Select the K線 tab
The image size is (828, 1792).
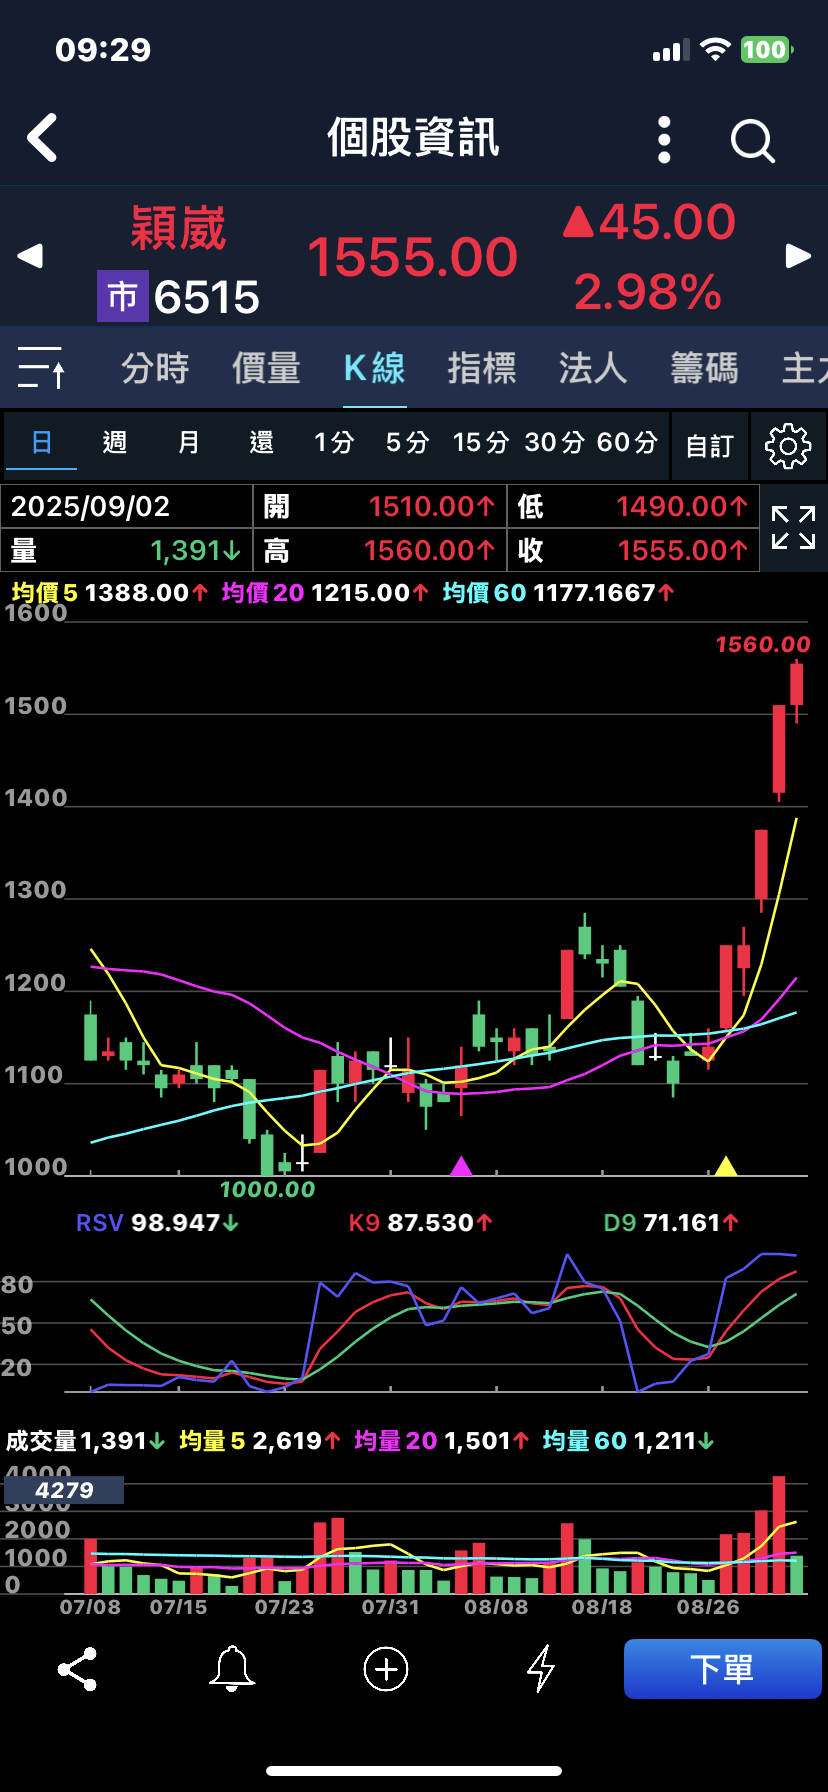tap(374, 368)
